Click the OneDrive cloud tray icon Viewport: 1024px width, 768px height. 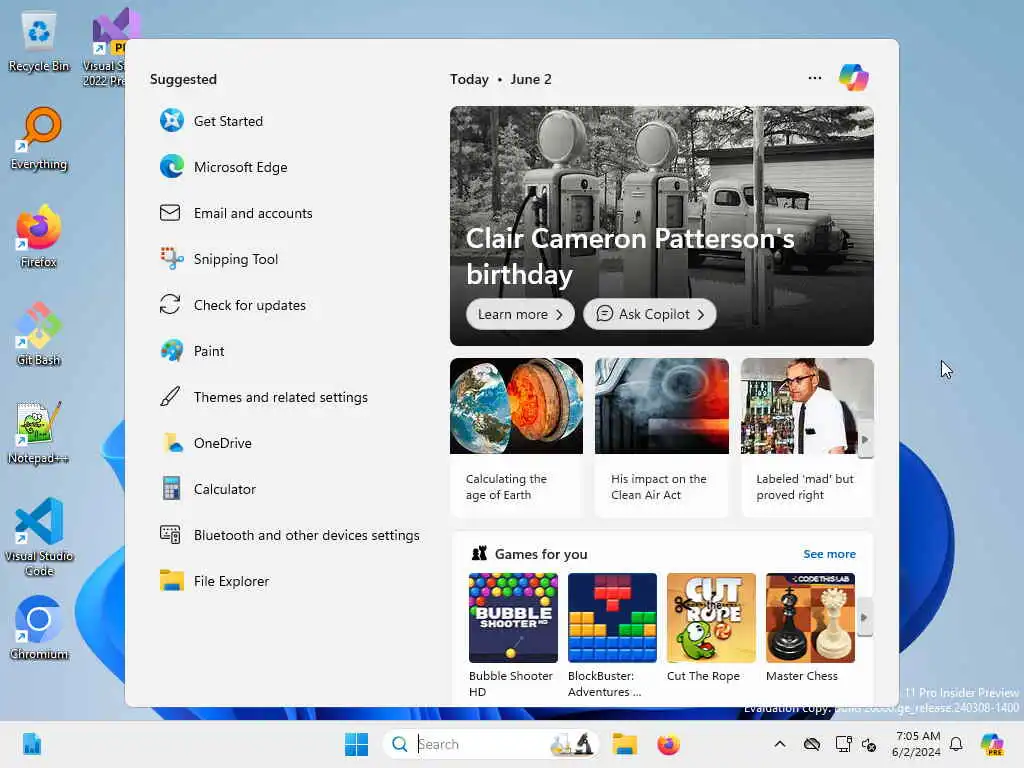point(812,744)
